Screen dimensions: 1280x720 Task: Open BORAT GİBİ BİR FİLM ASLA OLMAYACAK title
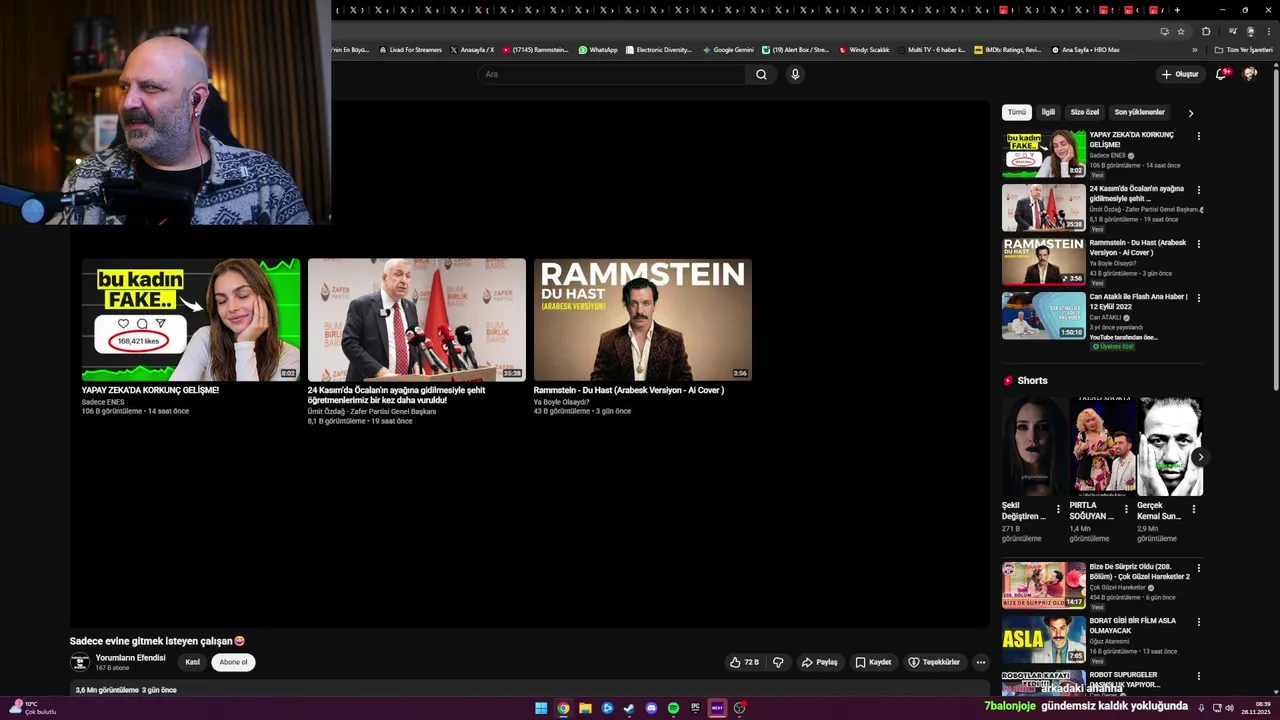1132,626
